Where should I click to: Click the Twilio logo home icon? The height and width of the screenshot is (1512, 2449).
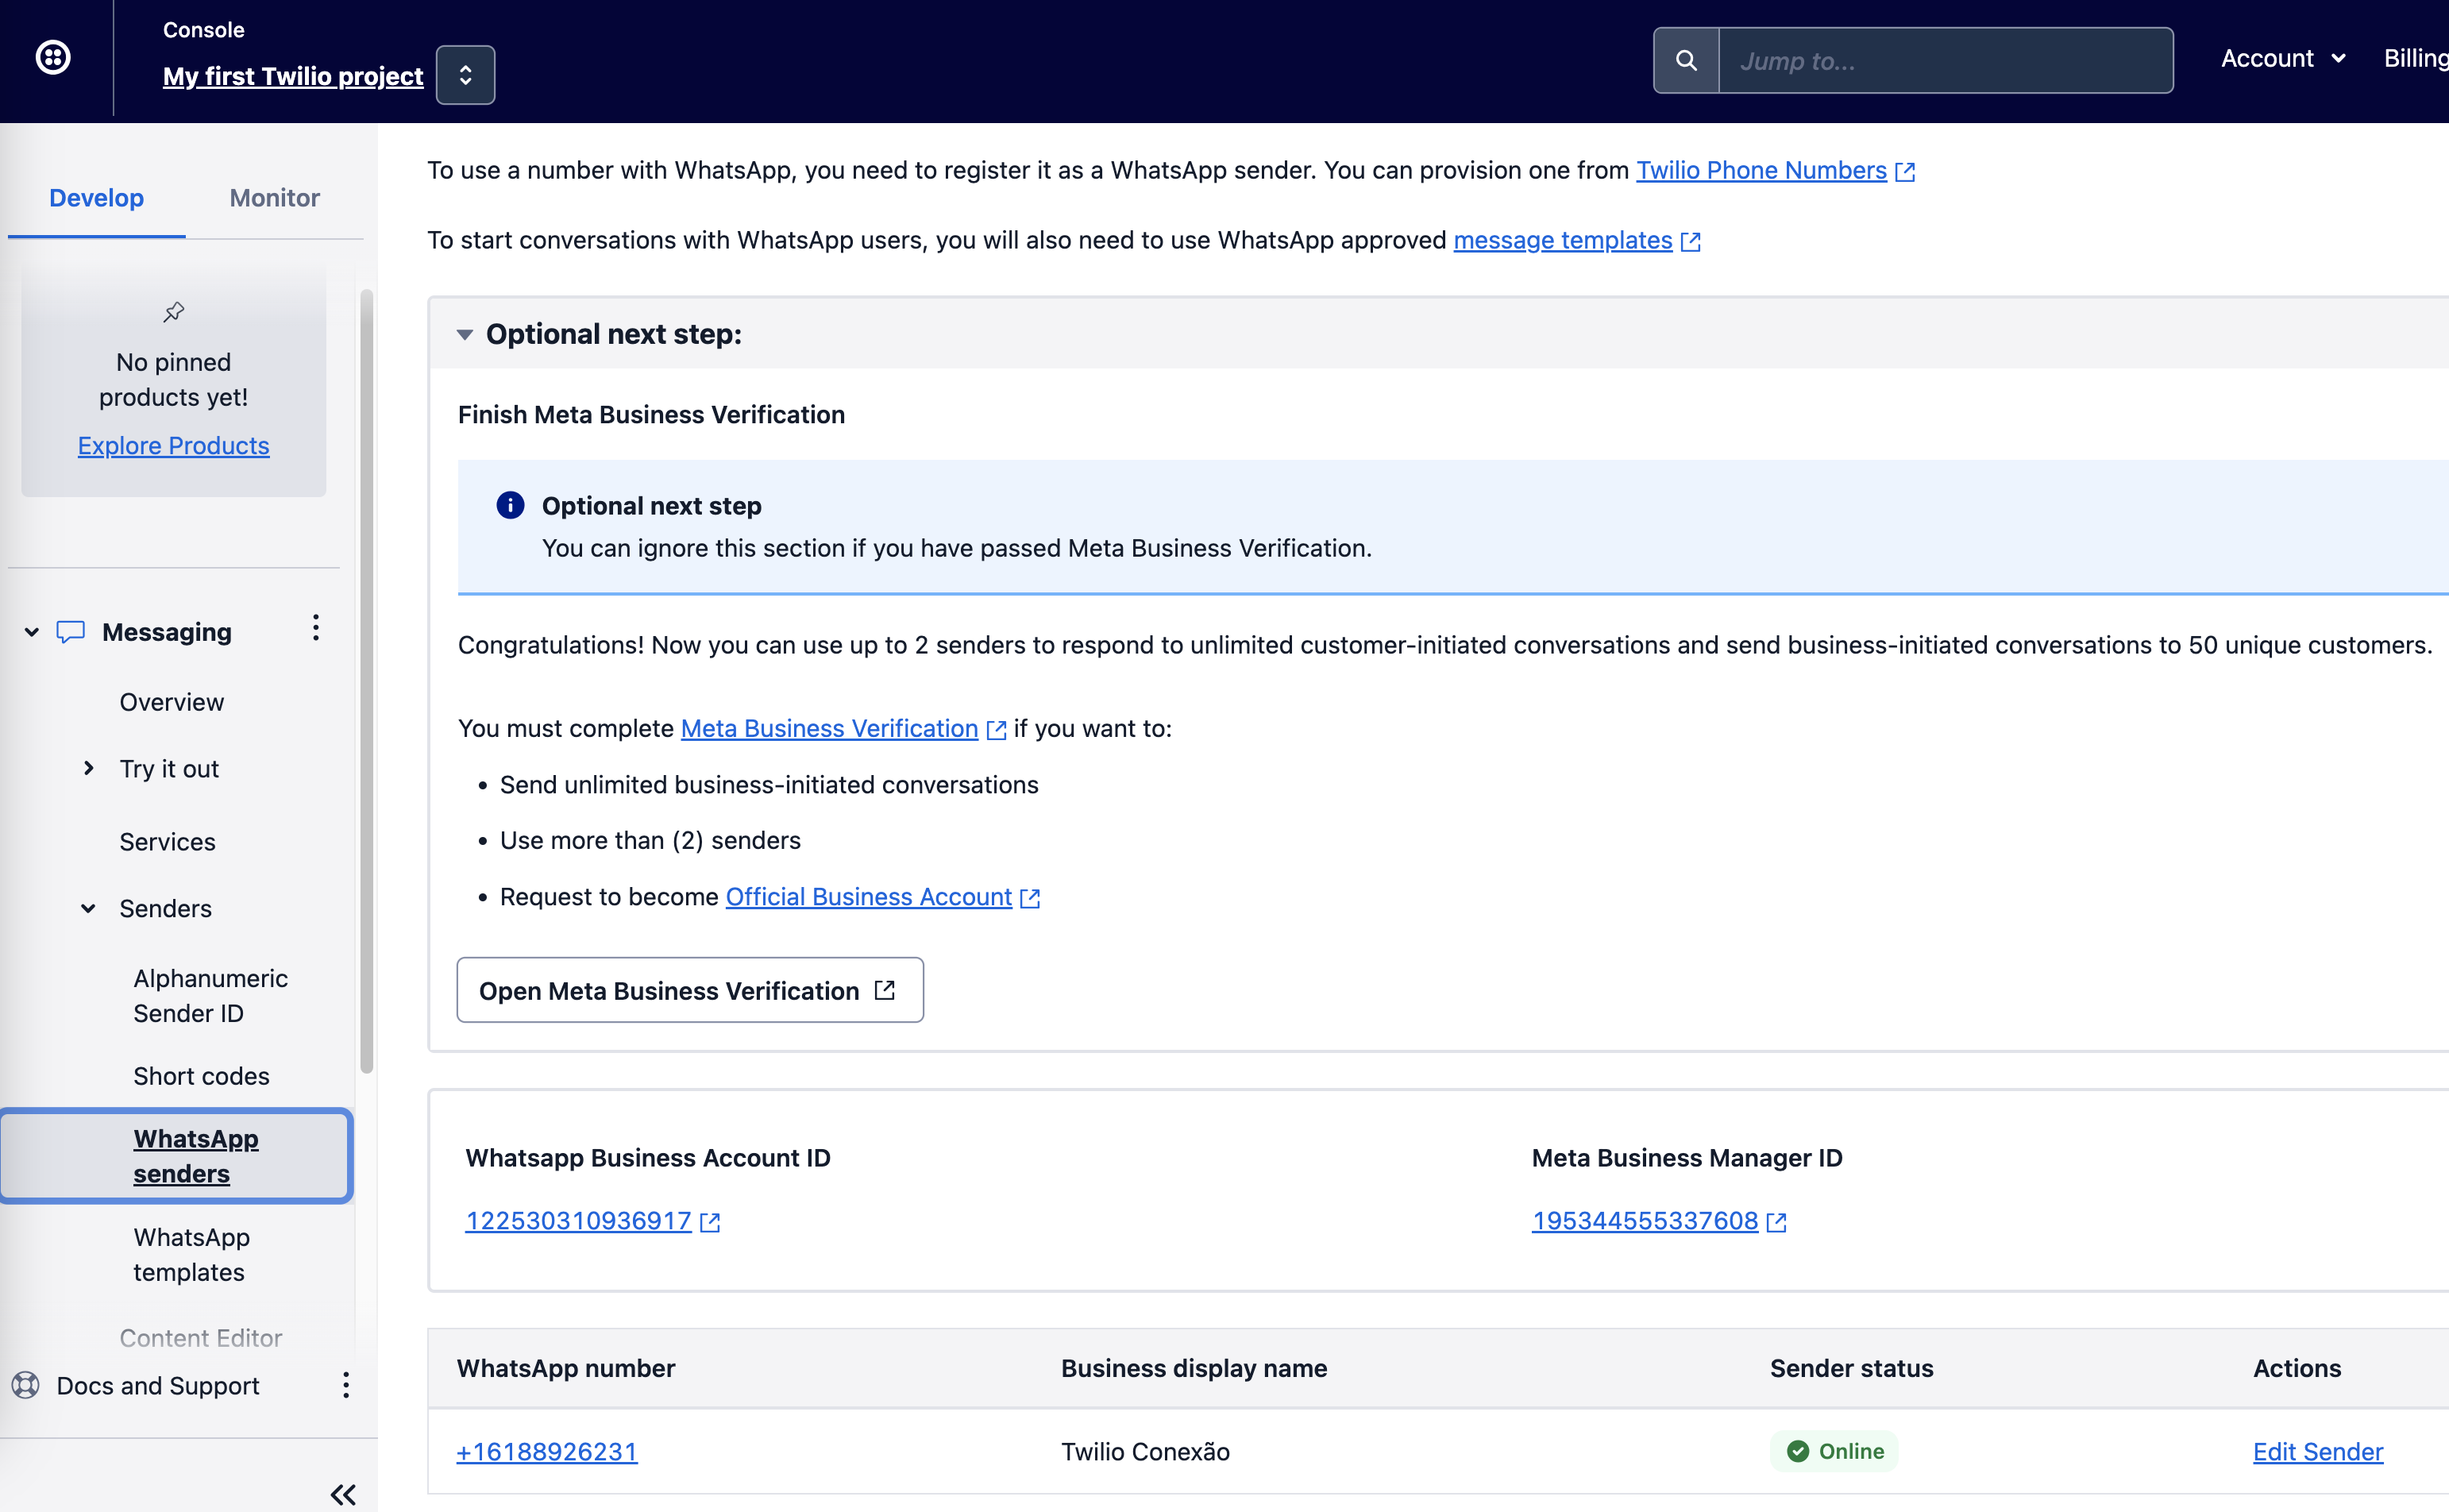(x=53, y=57)
